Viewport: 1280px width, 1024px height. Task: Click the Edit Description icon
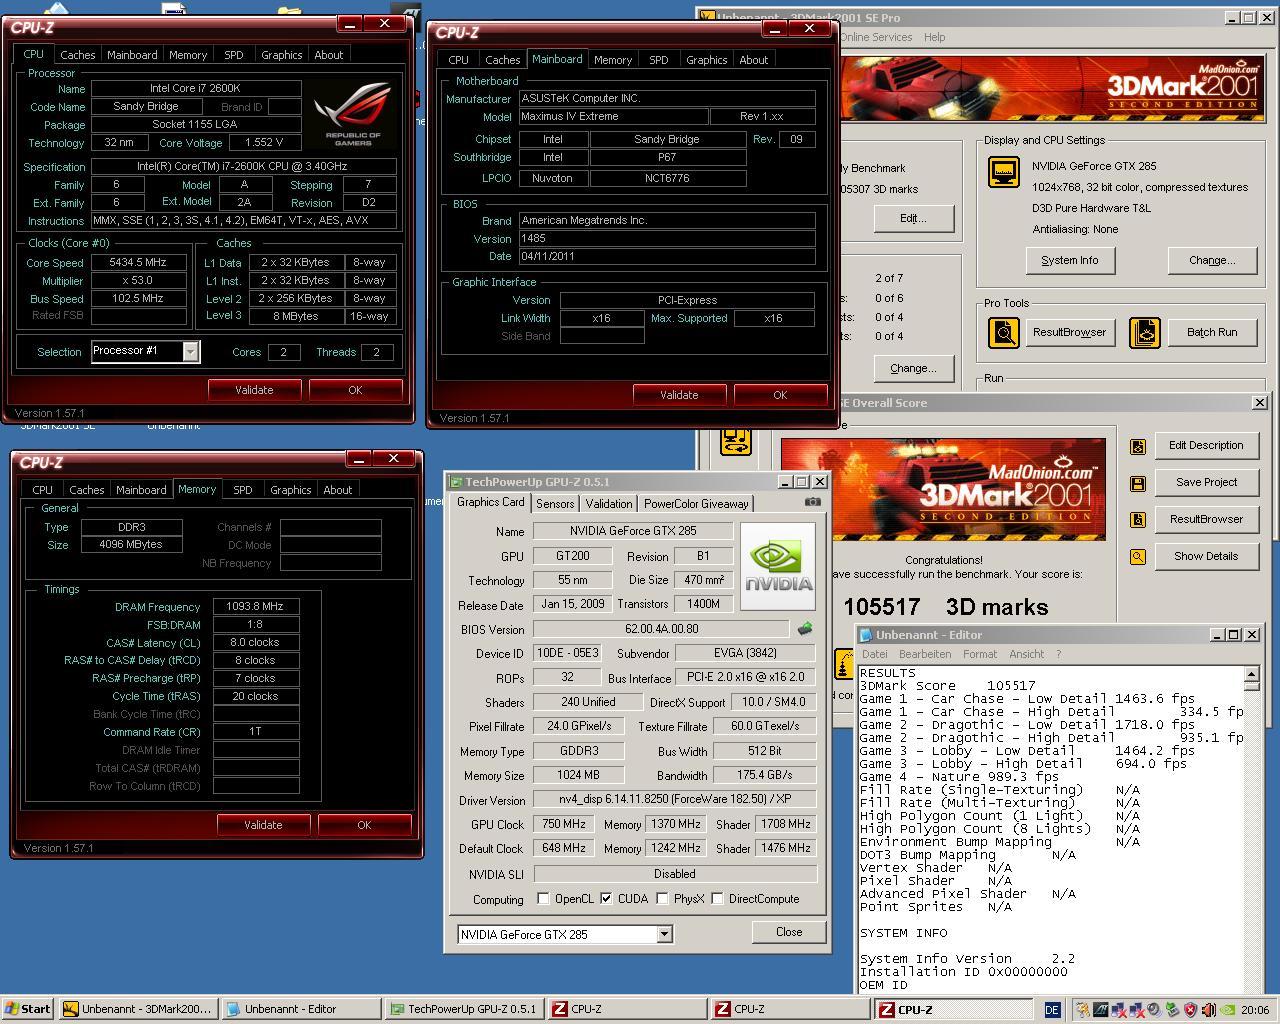coord(1138,446)
